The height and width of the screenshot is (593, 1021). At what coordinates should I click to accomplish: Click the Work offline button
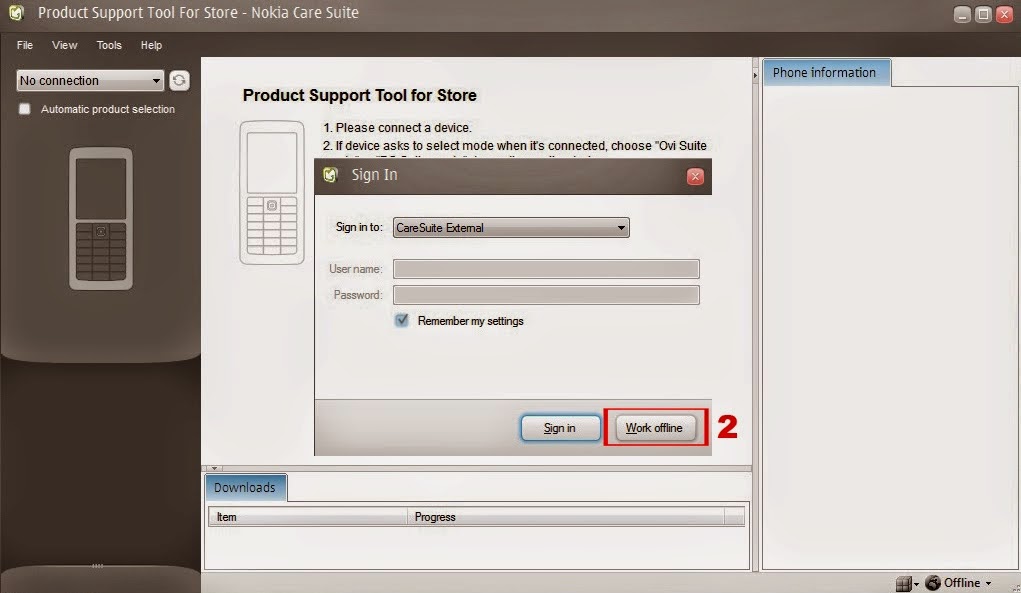pyautogui.click(x=654, y=428)
